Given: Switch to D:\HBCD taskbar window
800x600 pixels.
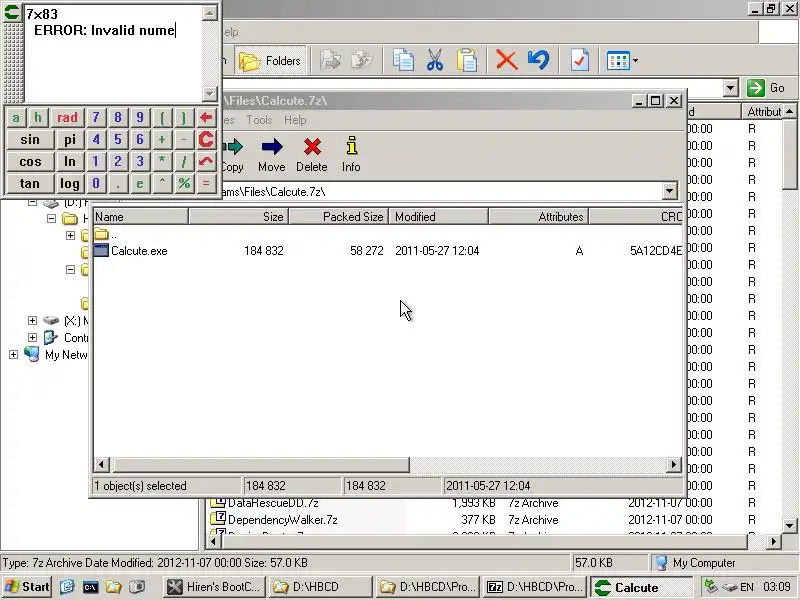Looking at the screenshot, I should 320,587.
